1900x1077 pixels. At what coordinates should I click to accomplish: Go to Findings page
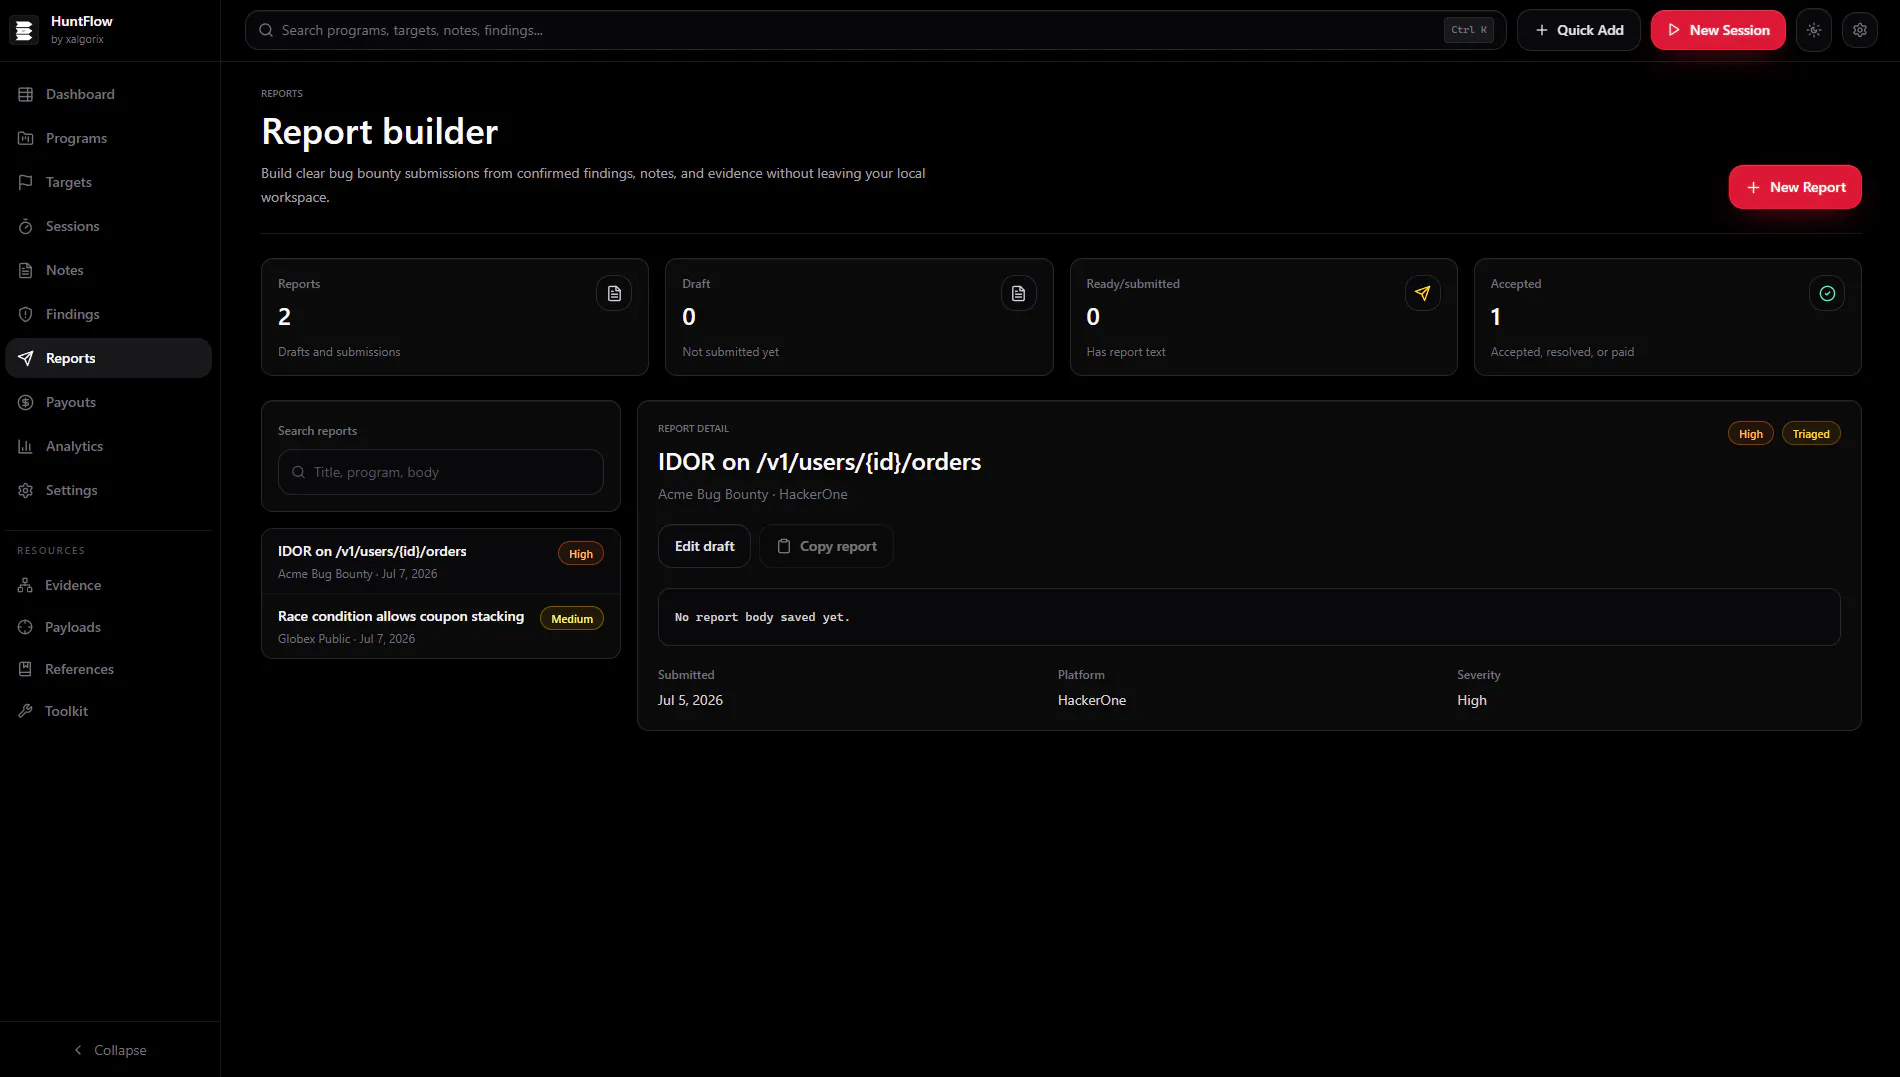(108, 314)
